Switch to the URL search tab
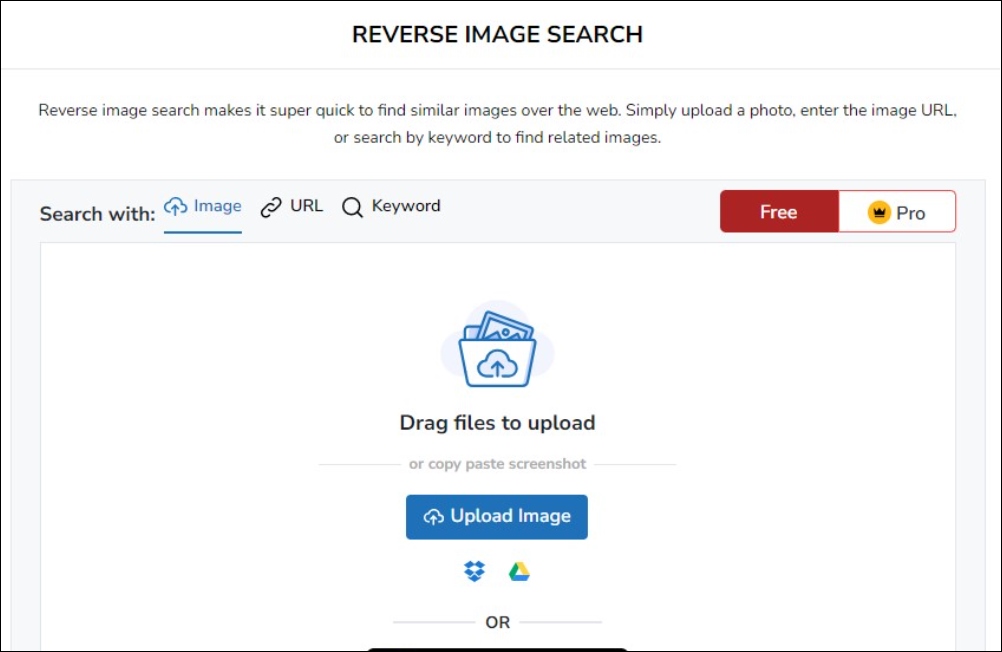This screenshot has height=652, width=1002. tap(292, 206)
